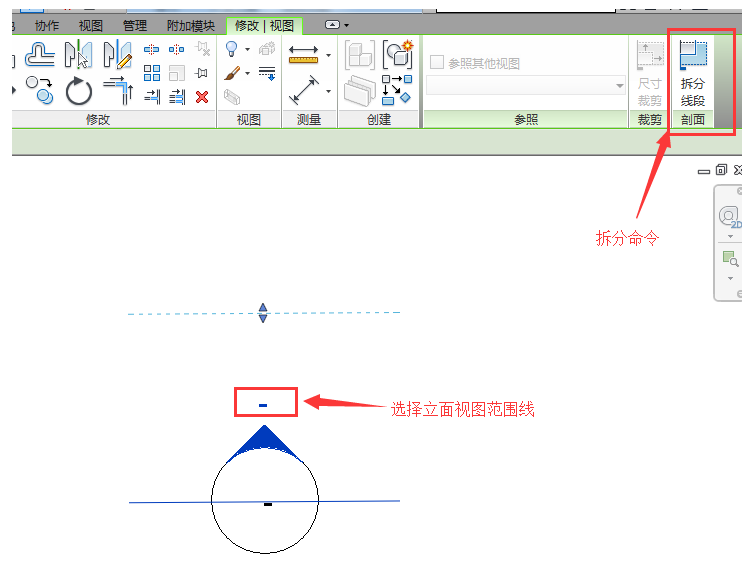
Task: Expand the Hide in View lightbulb dropdown
Action: pos(247,49)
